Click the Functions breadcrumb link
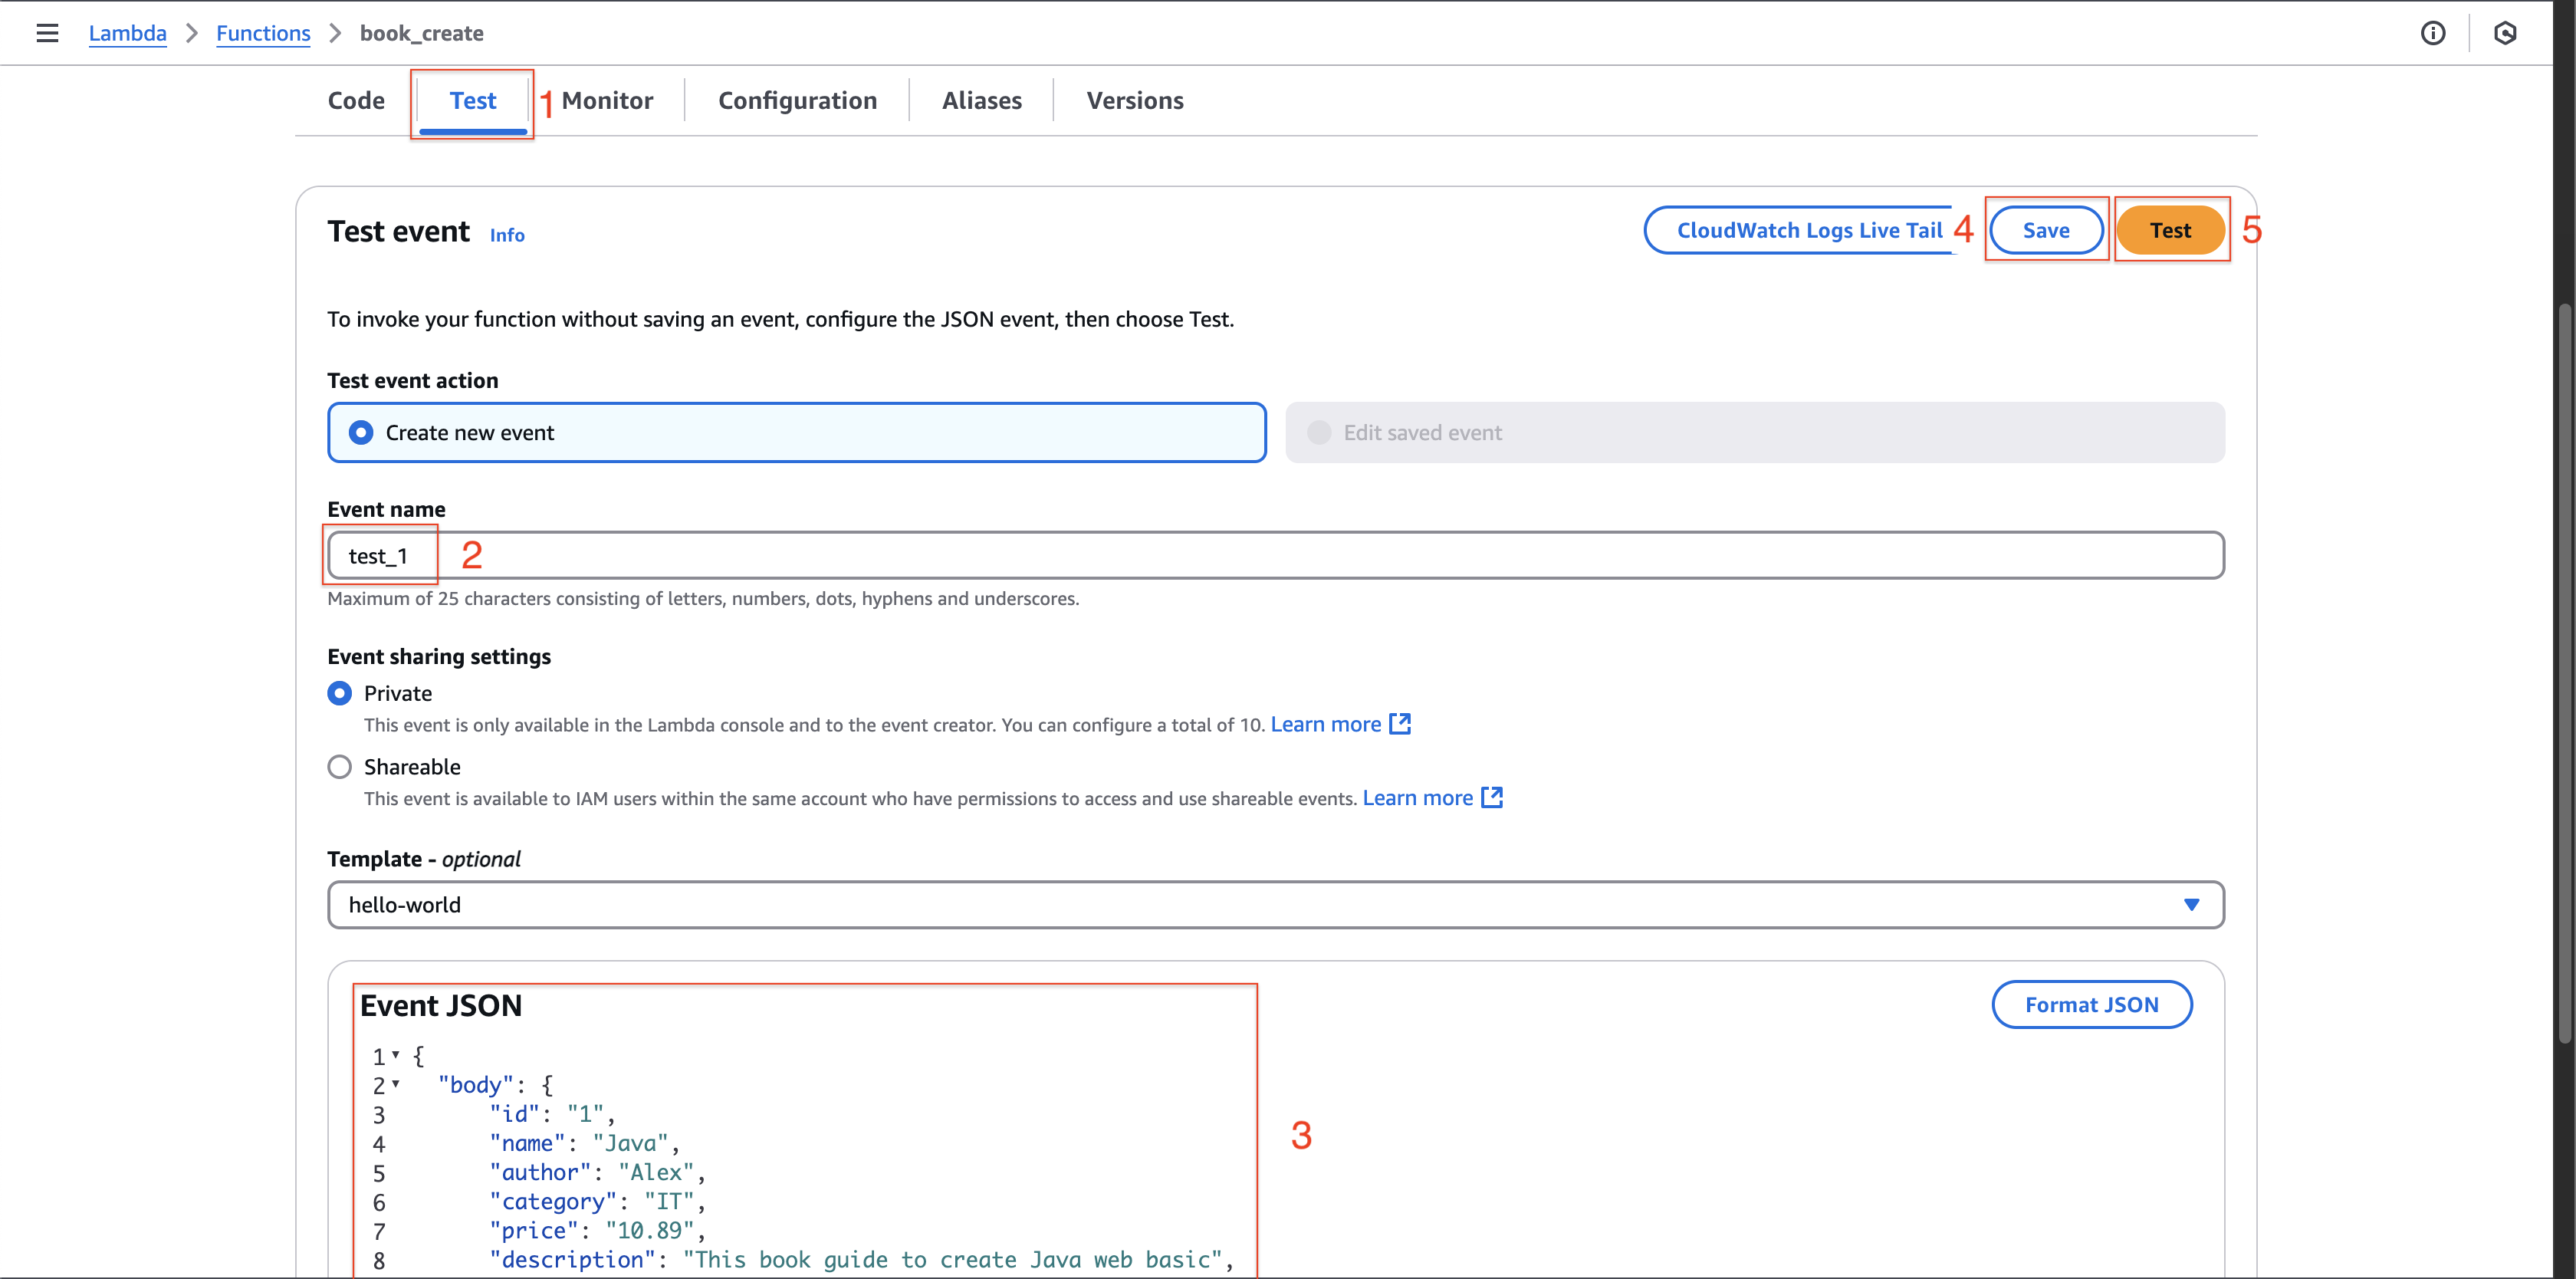2576x1279 pixels. [263, 31]
